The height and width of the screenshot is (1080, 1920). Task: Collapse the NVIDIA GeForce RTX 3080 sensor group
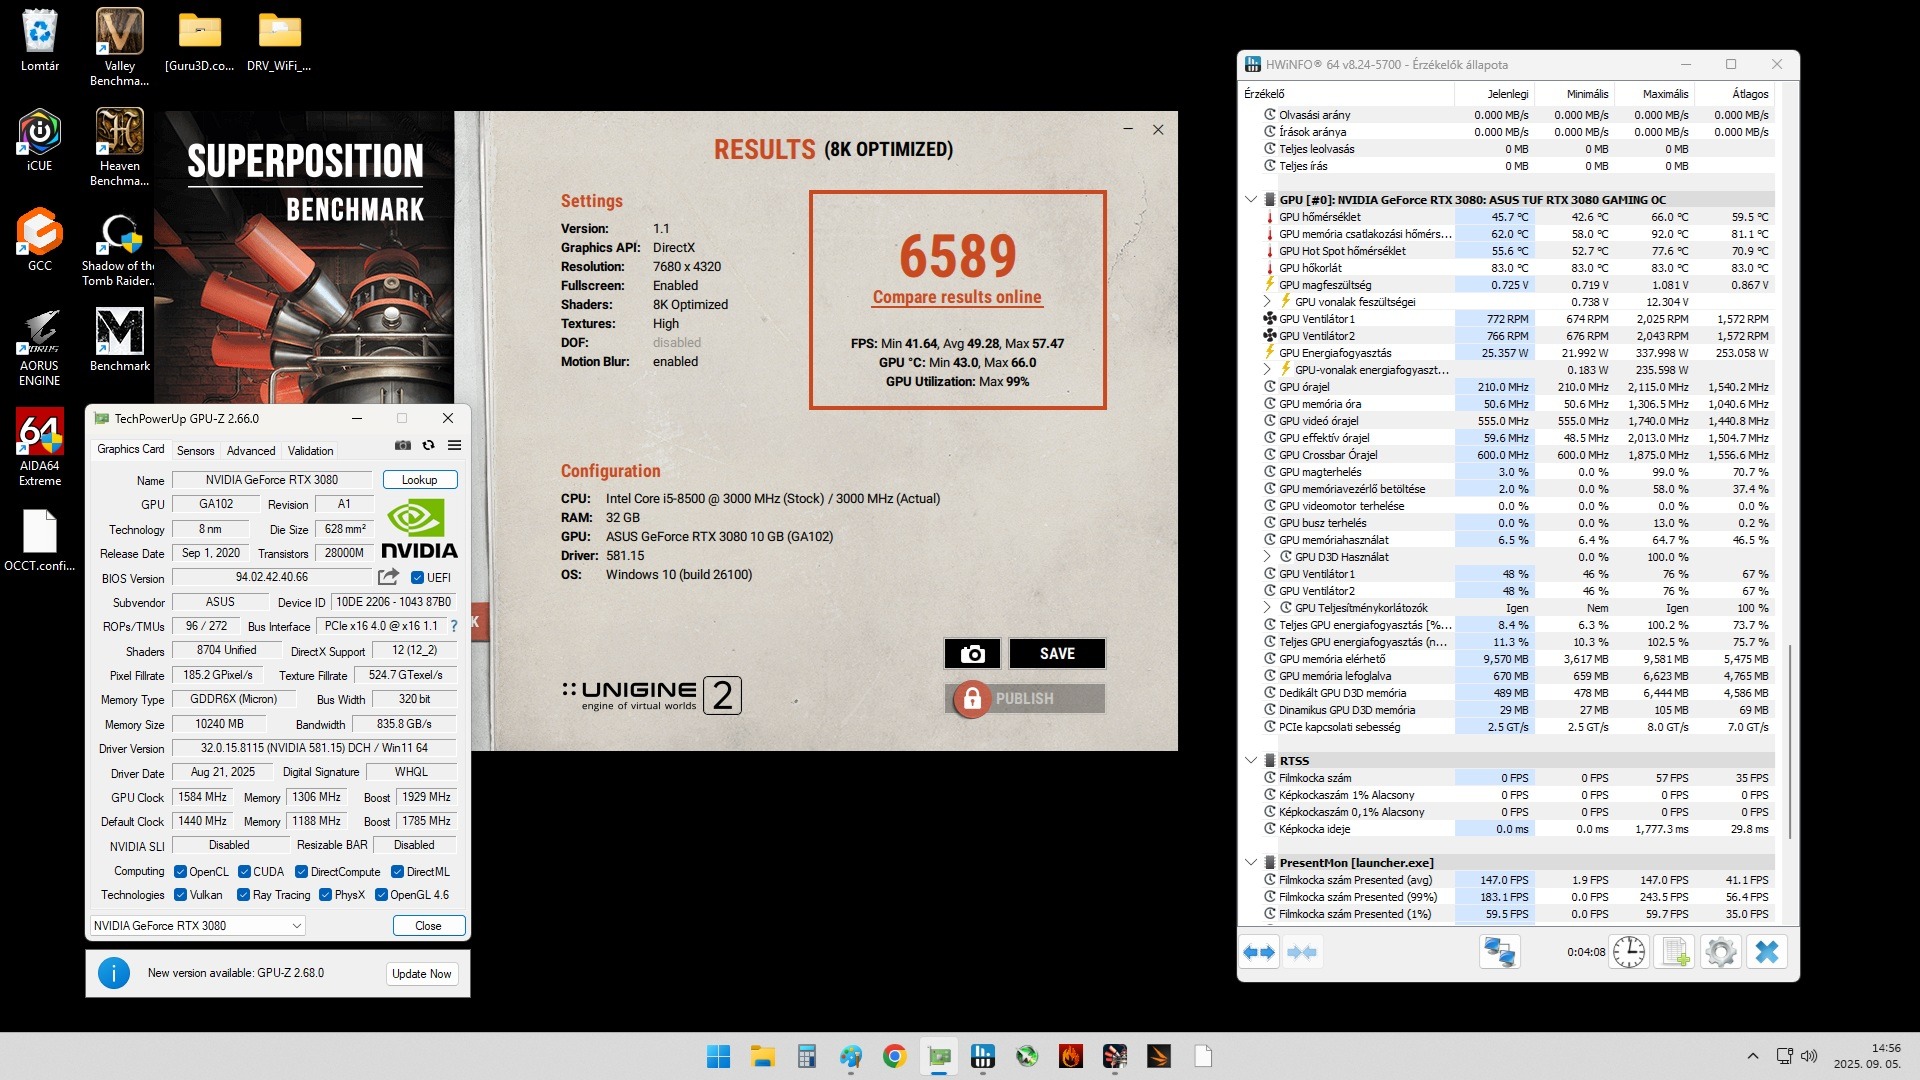click(x=1251, y=199)
